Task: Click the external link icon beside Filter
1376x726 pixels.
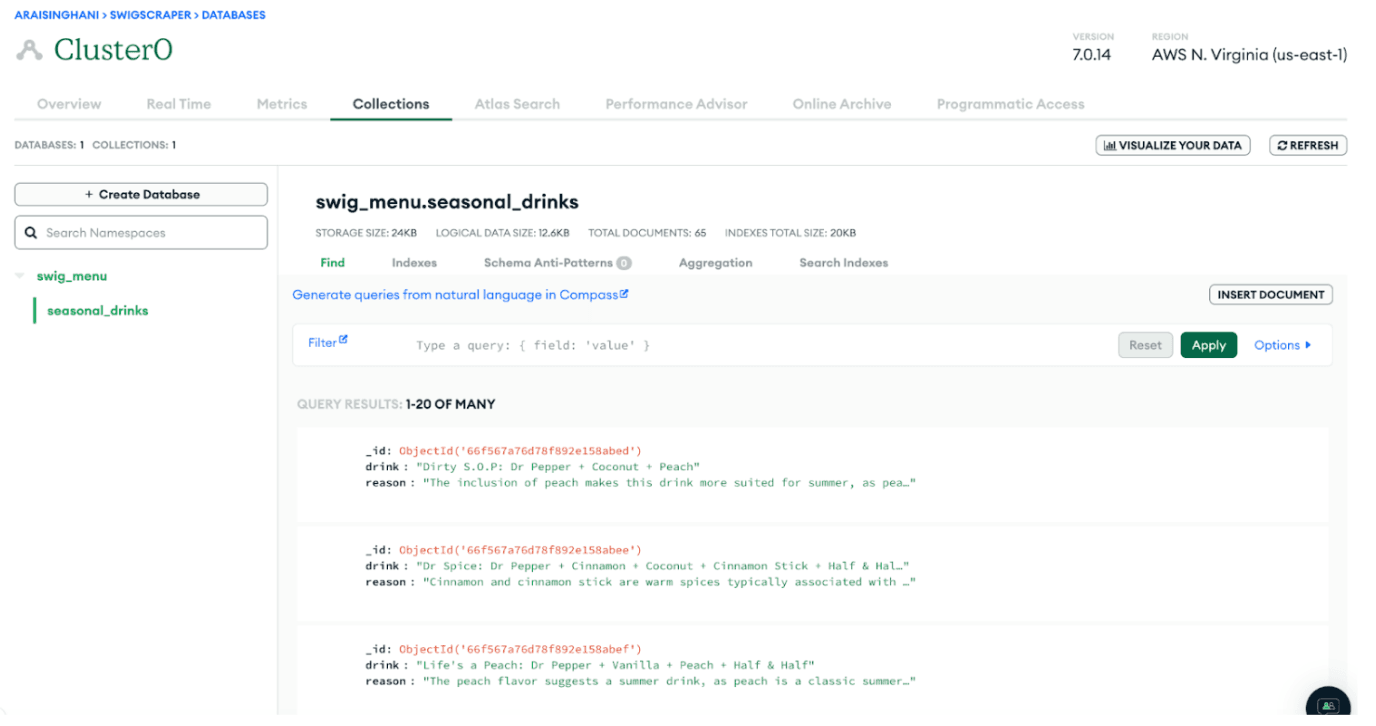Action: point(343,340)
